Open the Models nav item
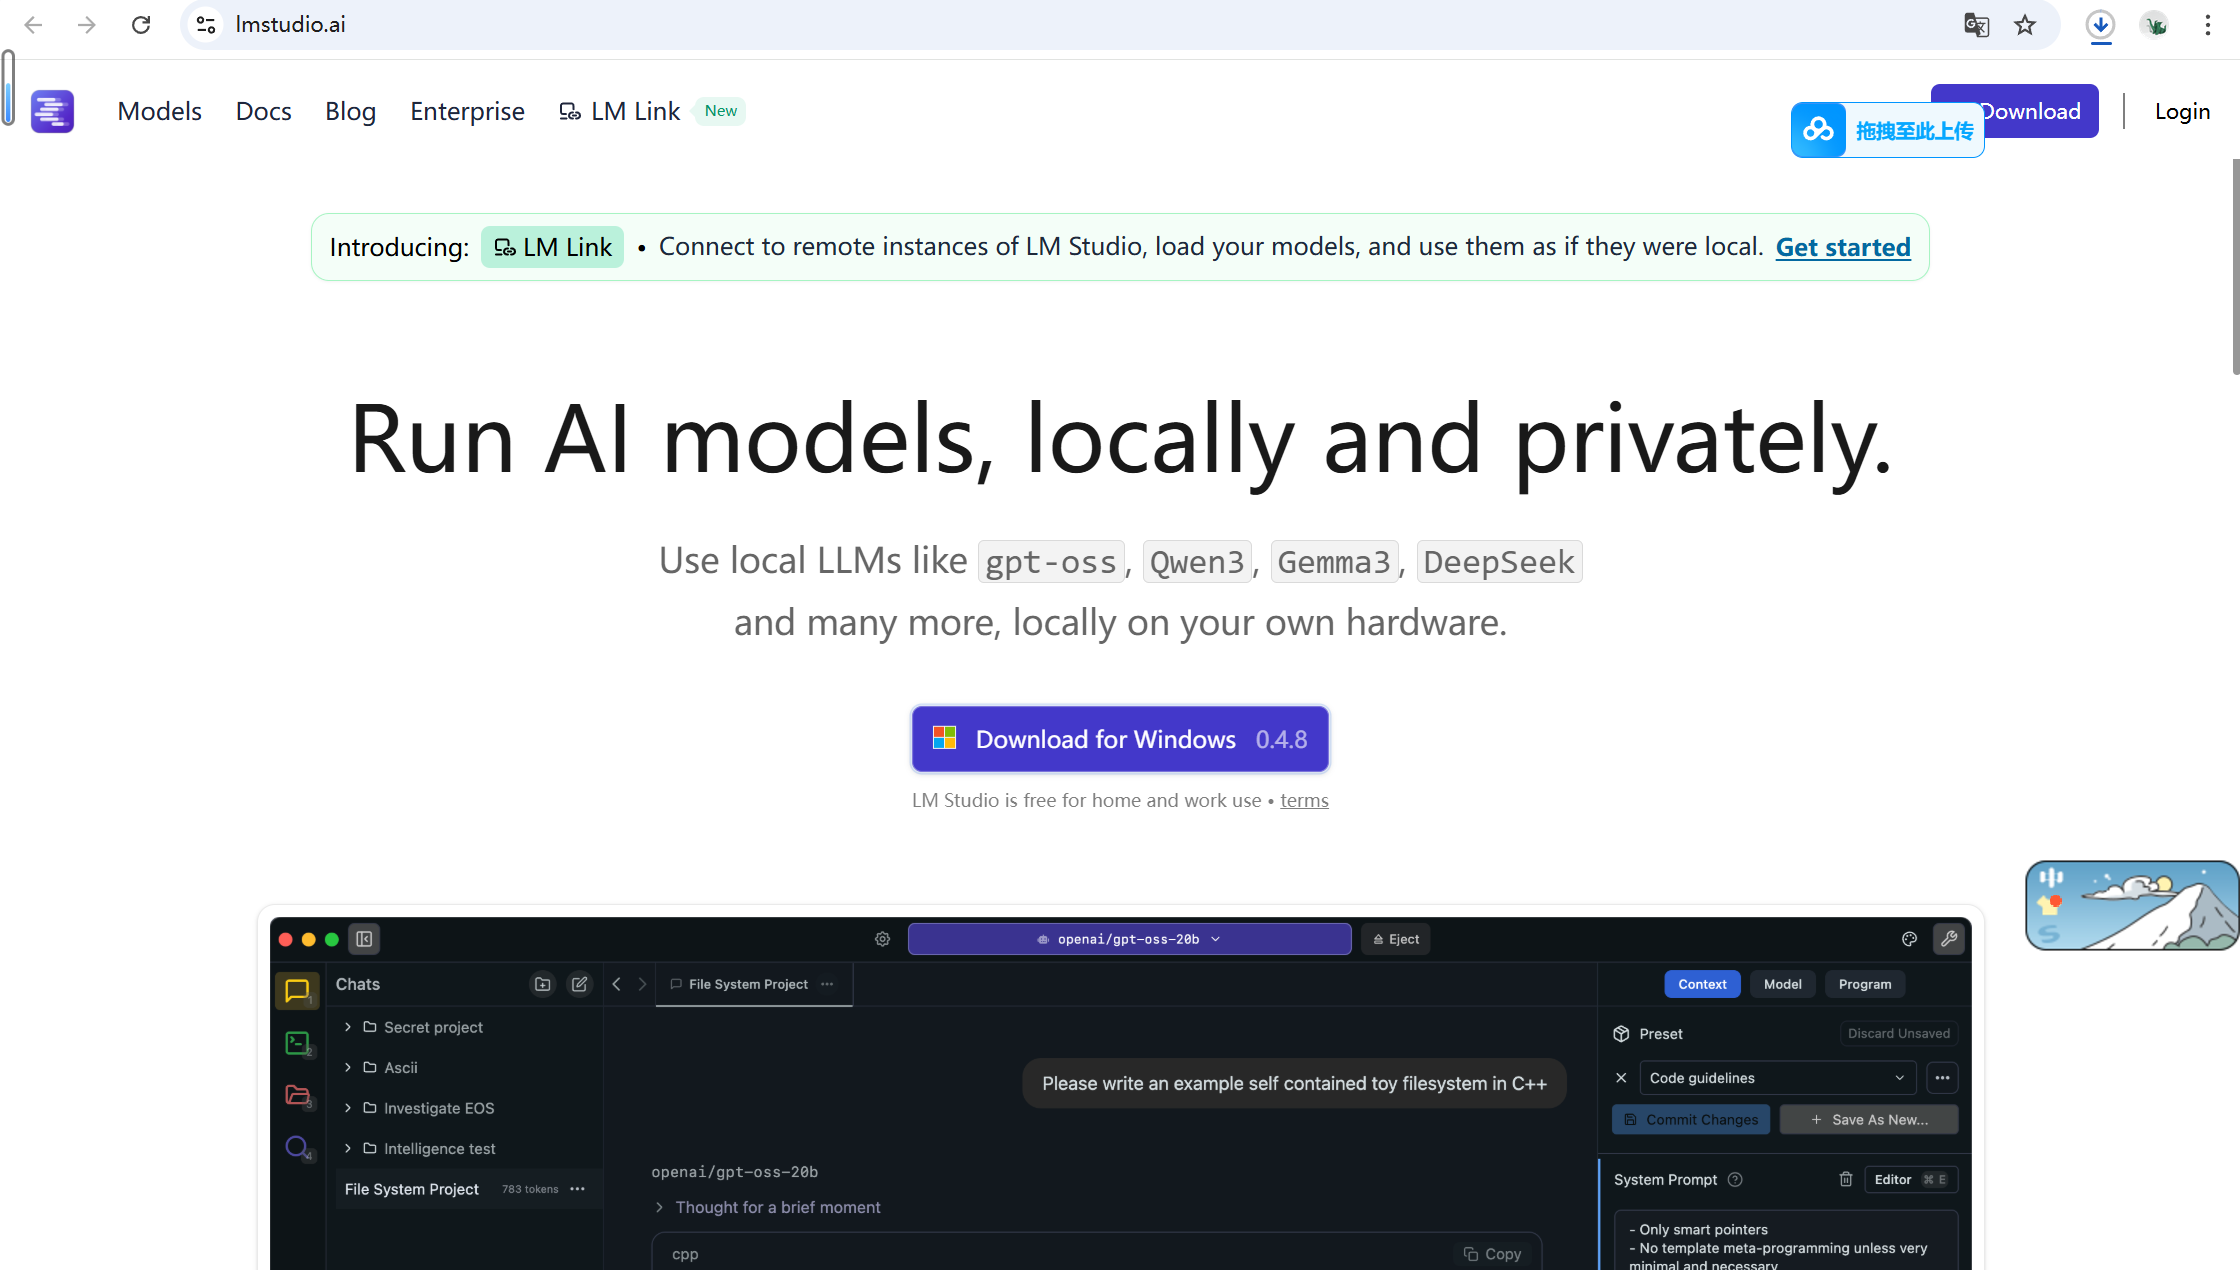 click(159, 111)
